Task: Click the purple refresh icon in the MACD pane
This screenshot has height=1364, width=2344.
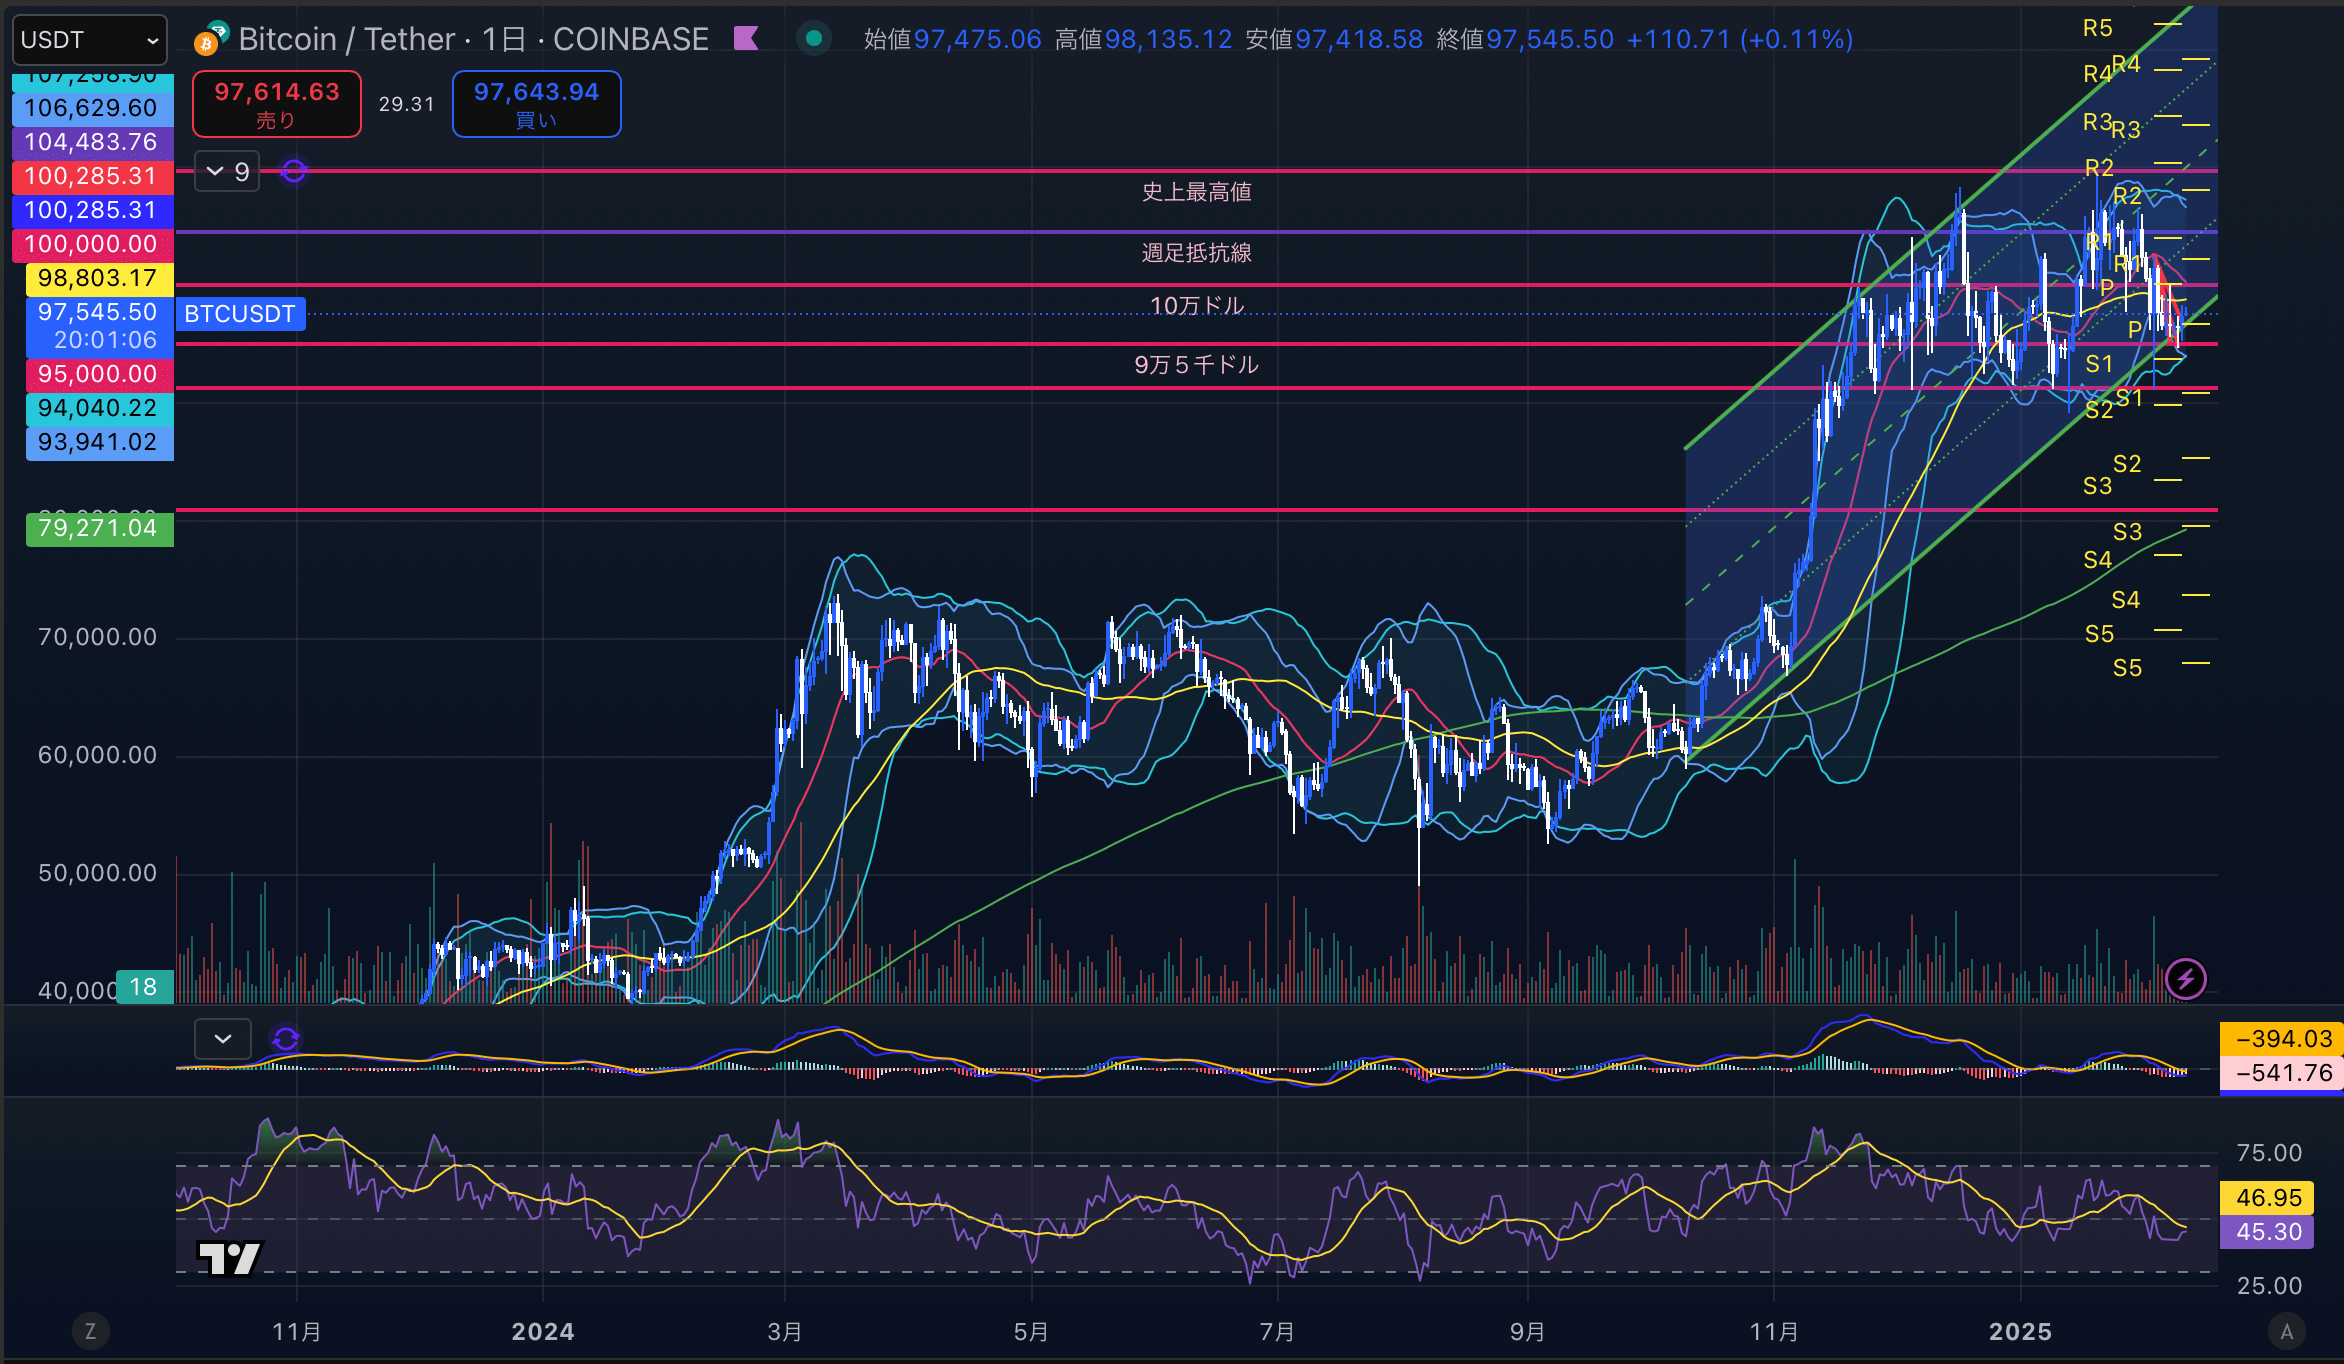Action: [x=286, y=1039]
